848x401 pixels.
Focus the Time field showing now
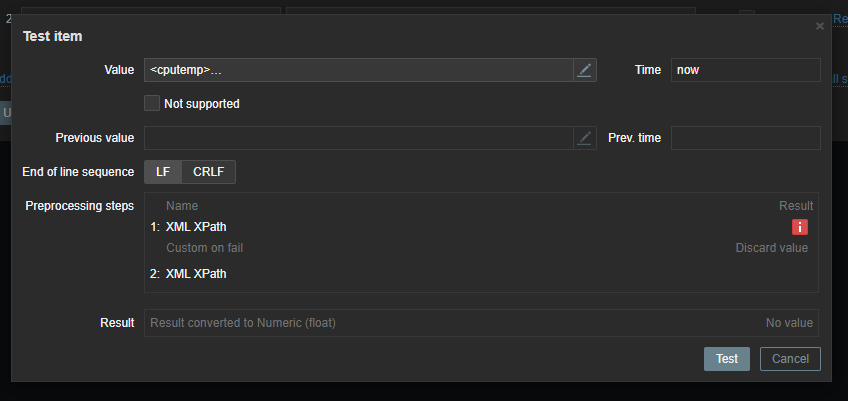(745, 70)
